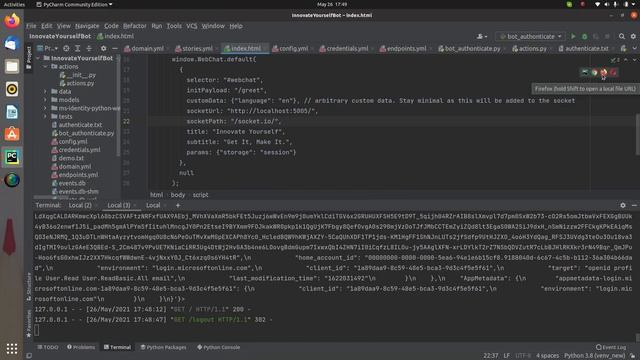The height and width of the screenshot is (360, 640).
Task: Open the Refactor menu
Action: tap(135, 26)
